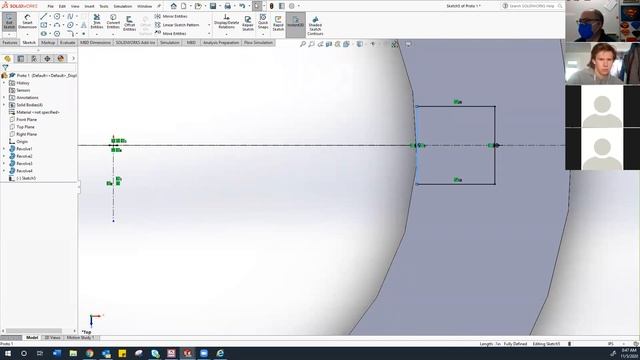Switch to the MBD Dimensions tab
Screen dimensions: 640x360
(95, 42)
